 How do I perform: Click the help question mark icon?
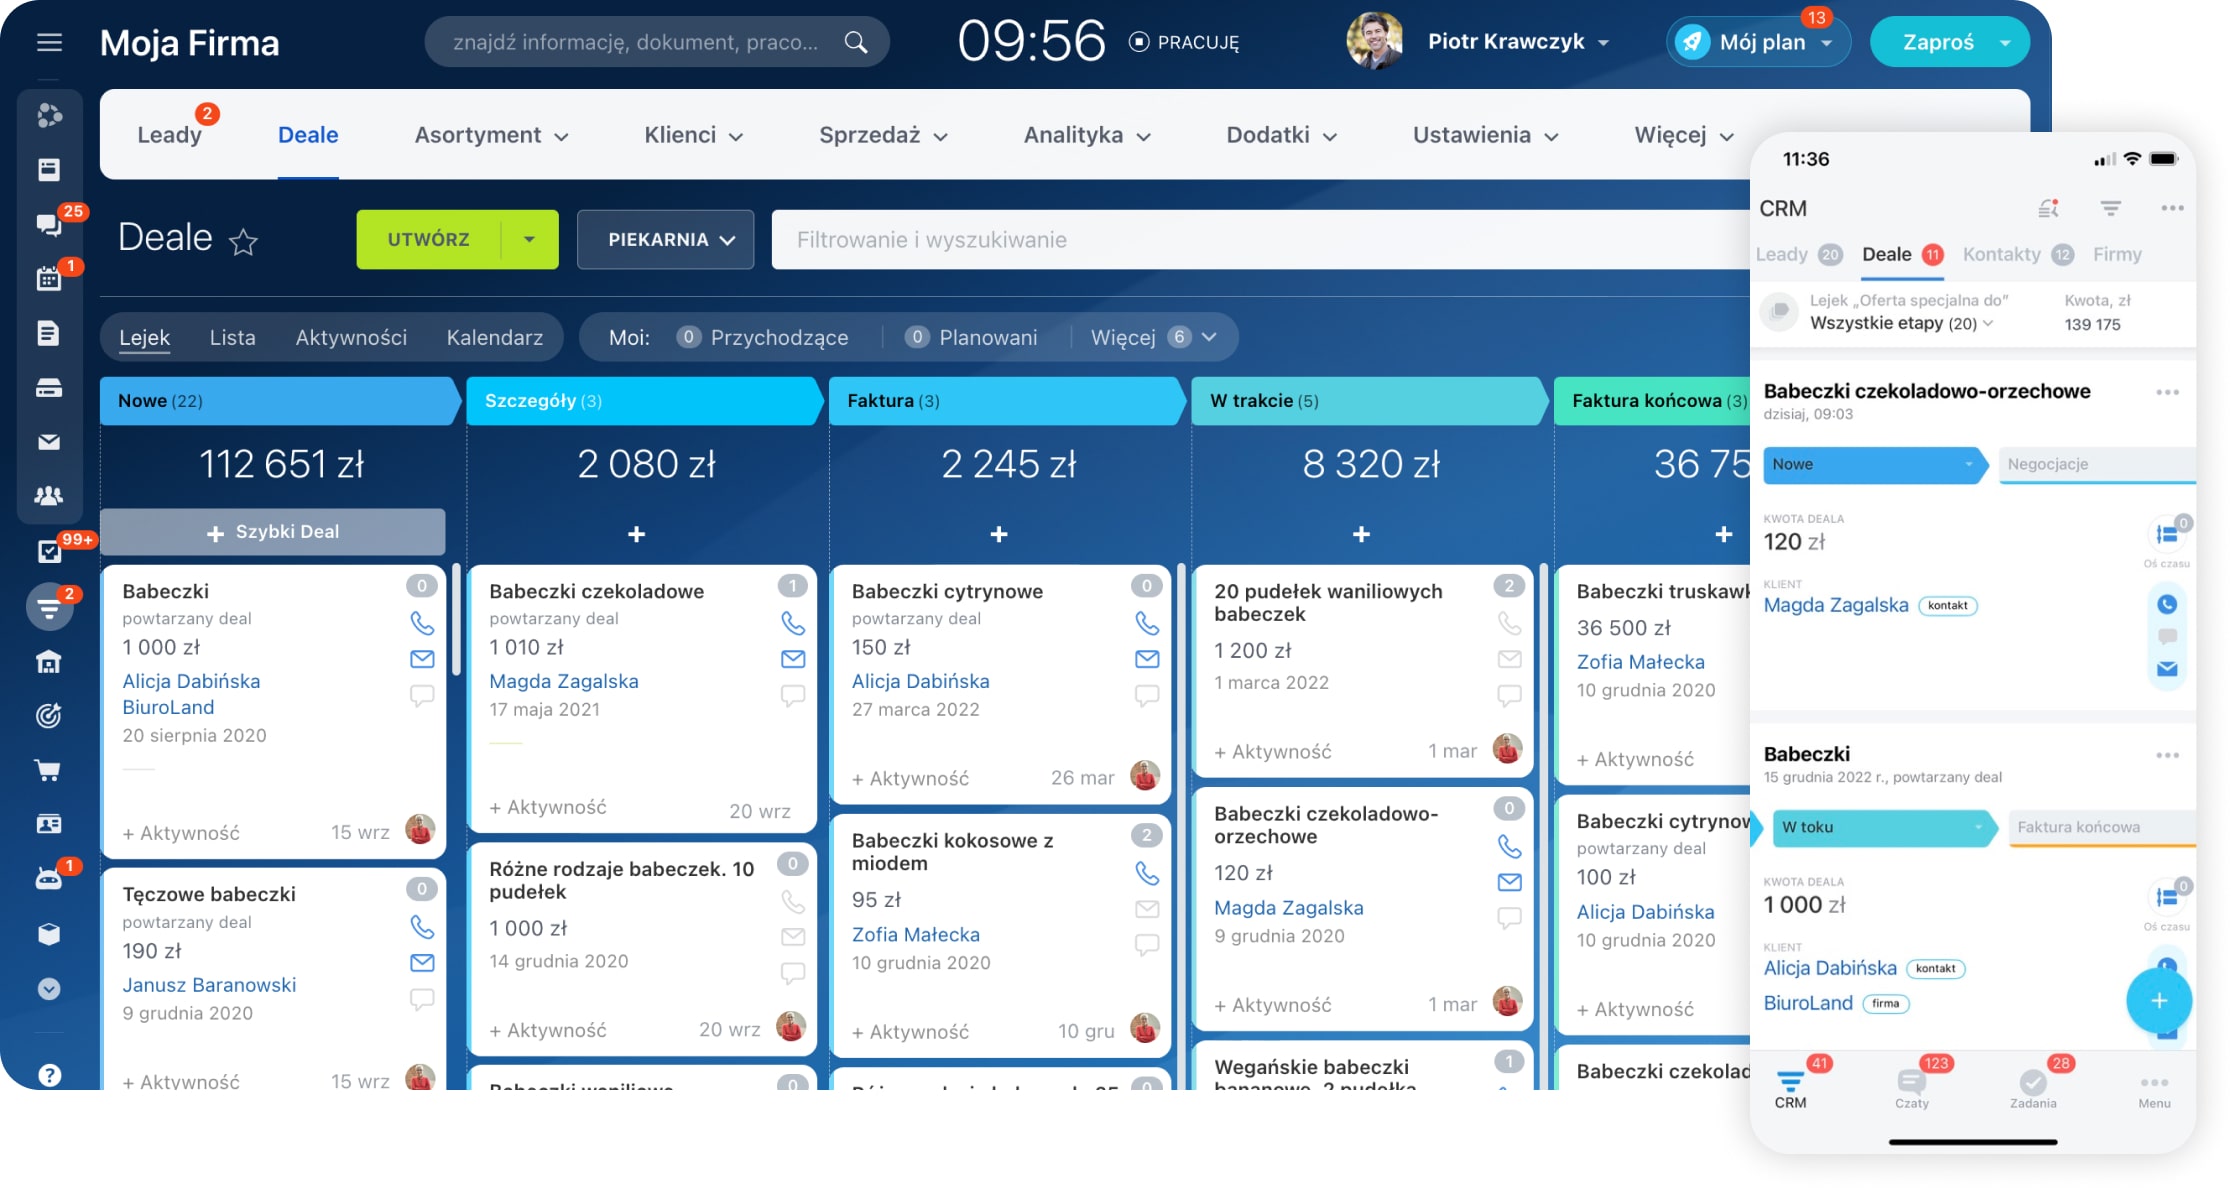pyautogui.click(x=49, y=1075)
